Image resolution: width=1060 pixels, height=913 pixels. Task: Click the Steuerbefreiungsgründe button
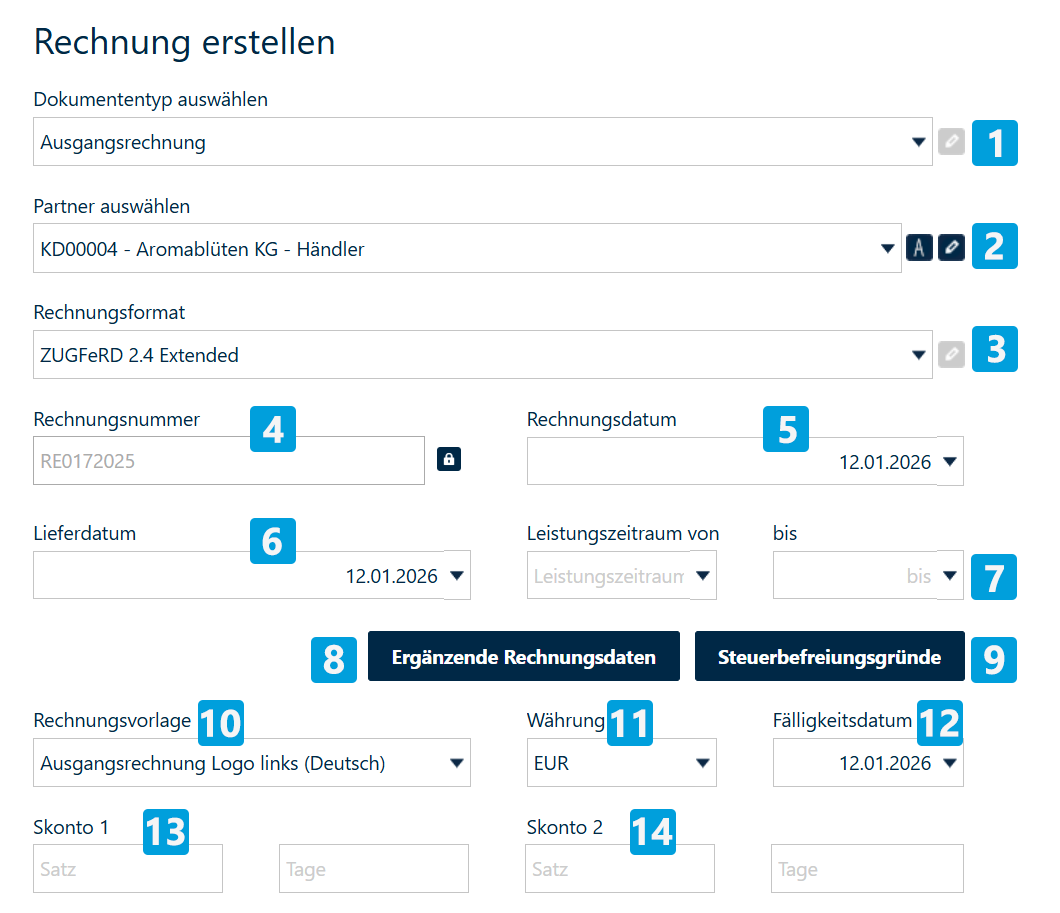point(829,656)
